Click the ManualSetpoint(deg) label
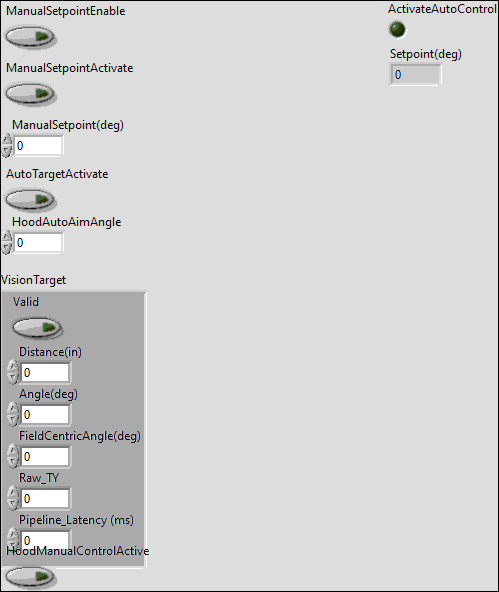Screen dimensions: 499x592 (68, 125)
